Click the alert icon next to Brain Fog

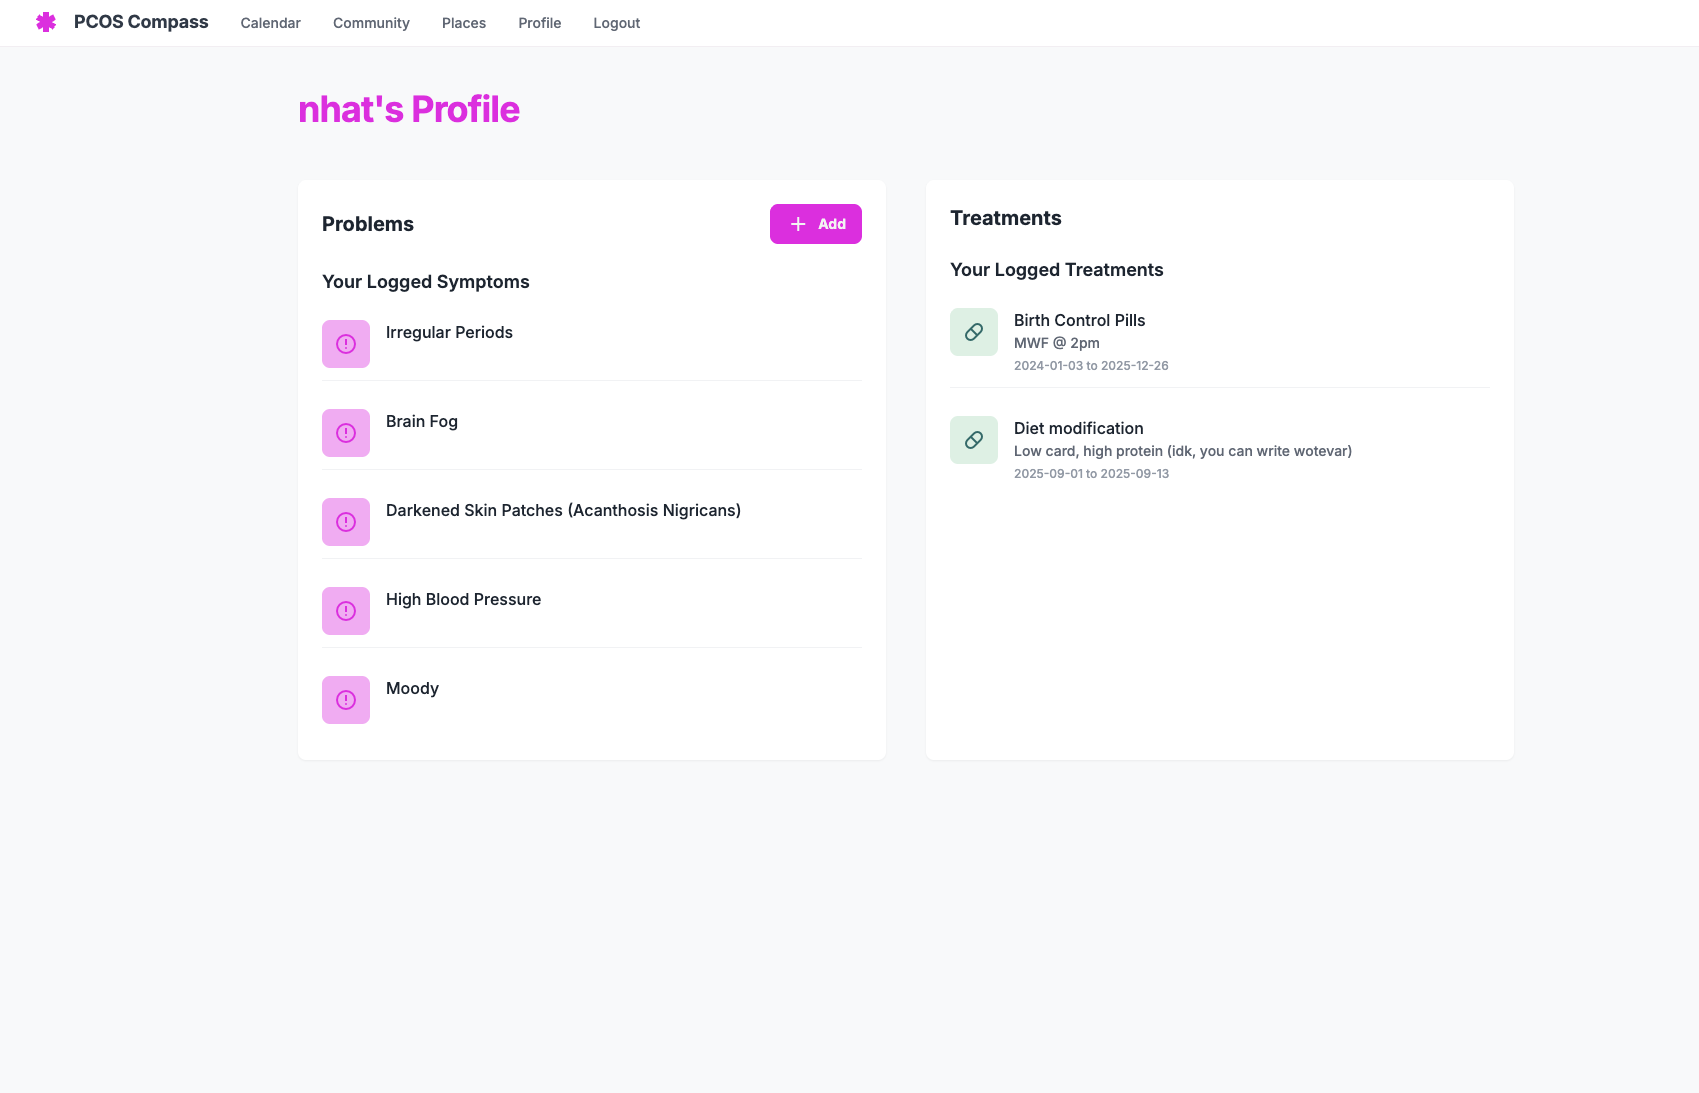coord(345,432)
